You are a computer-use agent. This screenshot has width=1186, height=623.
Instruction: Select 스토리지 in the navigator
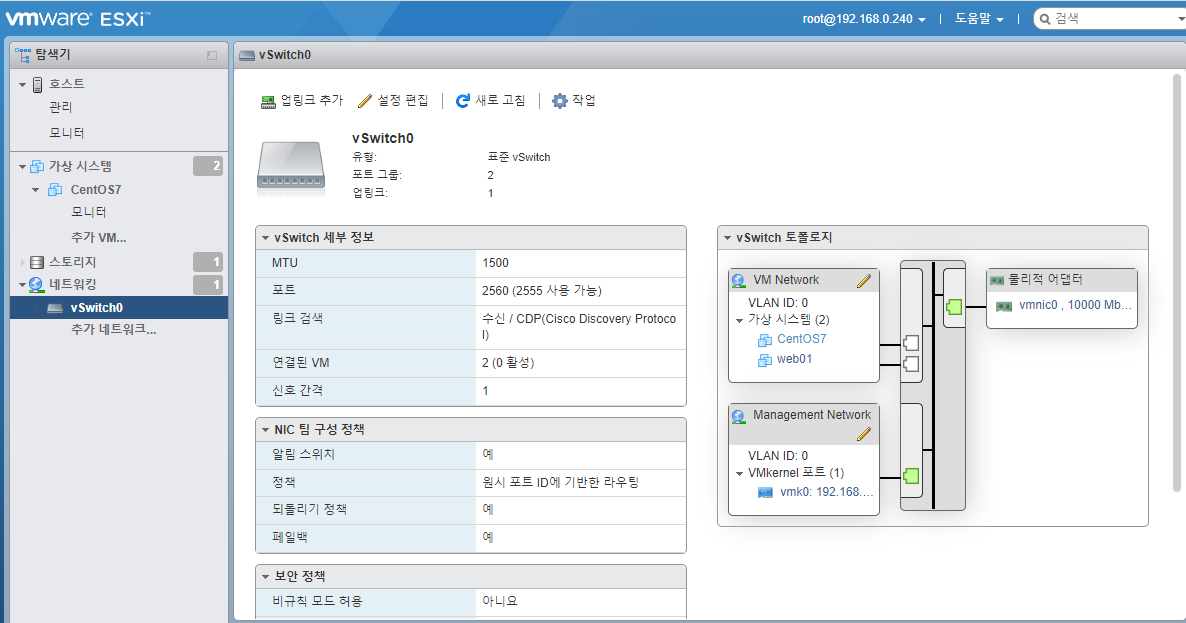pyautogui.click(x=73, y=262)
